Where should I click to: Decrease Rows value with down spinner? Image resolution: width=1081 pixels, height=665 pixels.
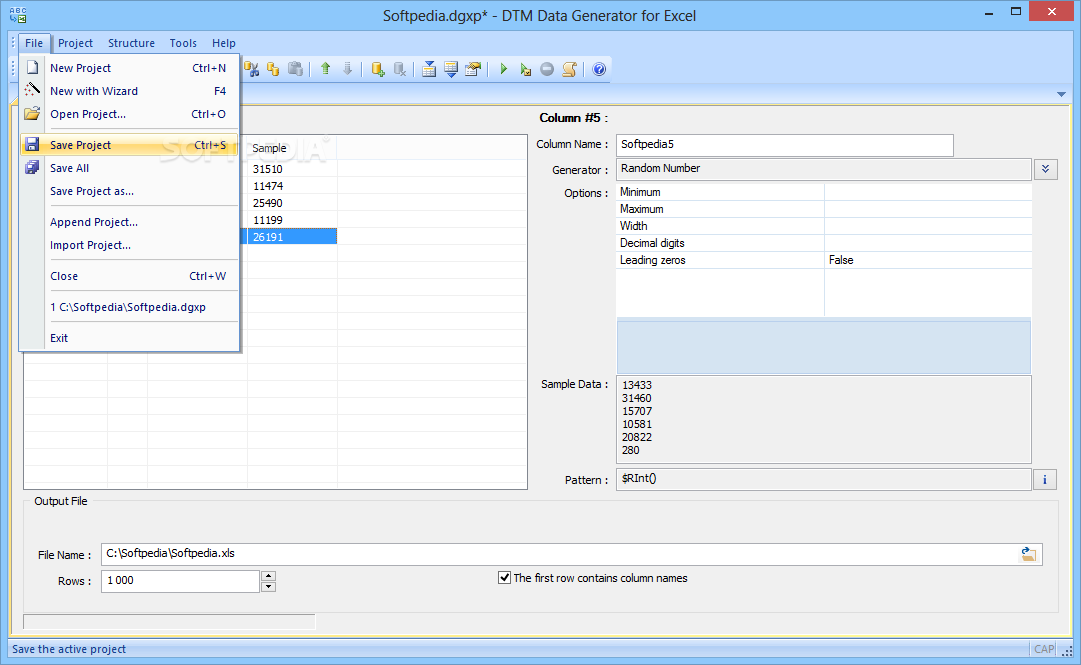tap(269, 587)
